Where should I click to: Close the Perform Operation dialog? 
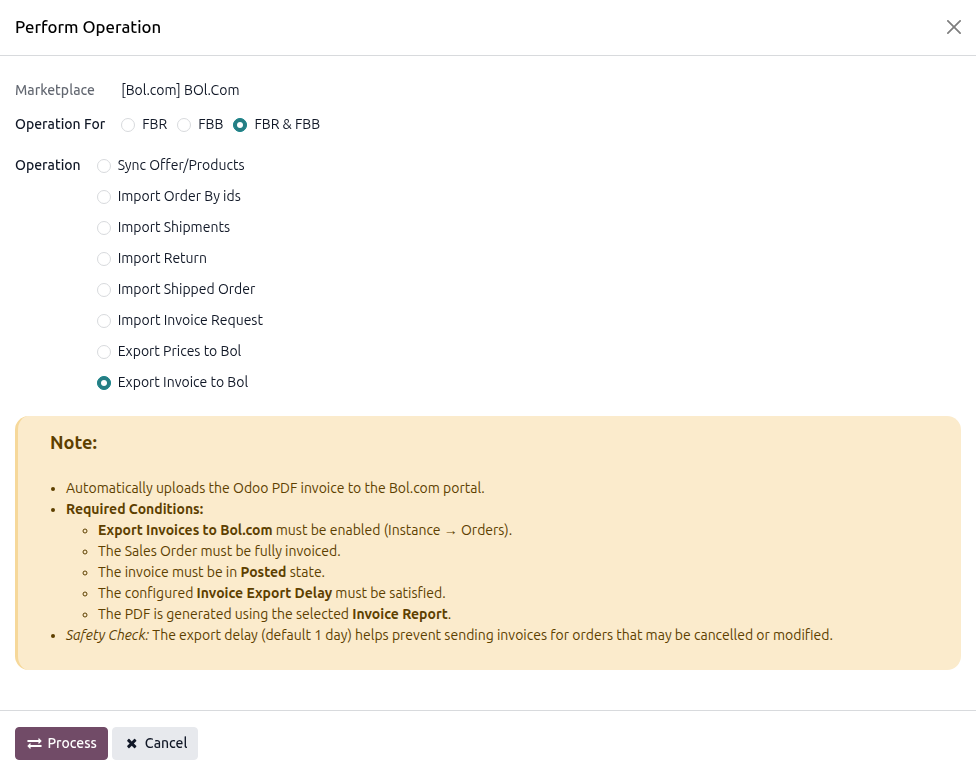point(954,27)
